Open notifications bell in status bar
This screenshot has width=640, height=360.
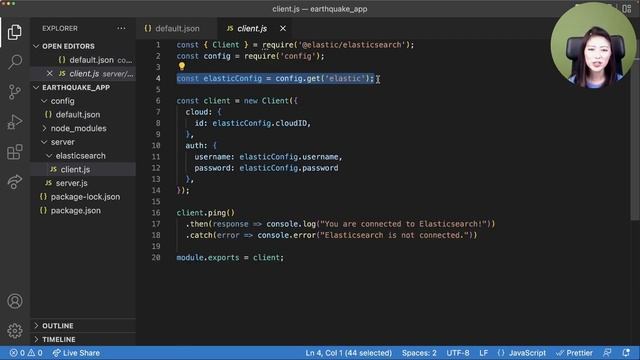click(626, 353)
